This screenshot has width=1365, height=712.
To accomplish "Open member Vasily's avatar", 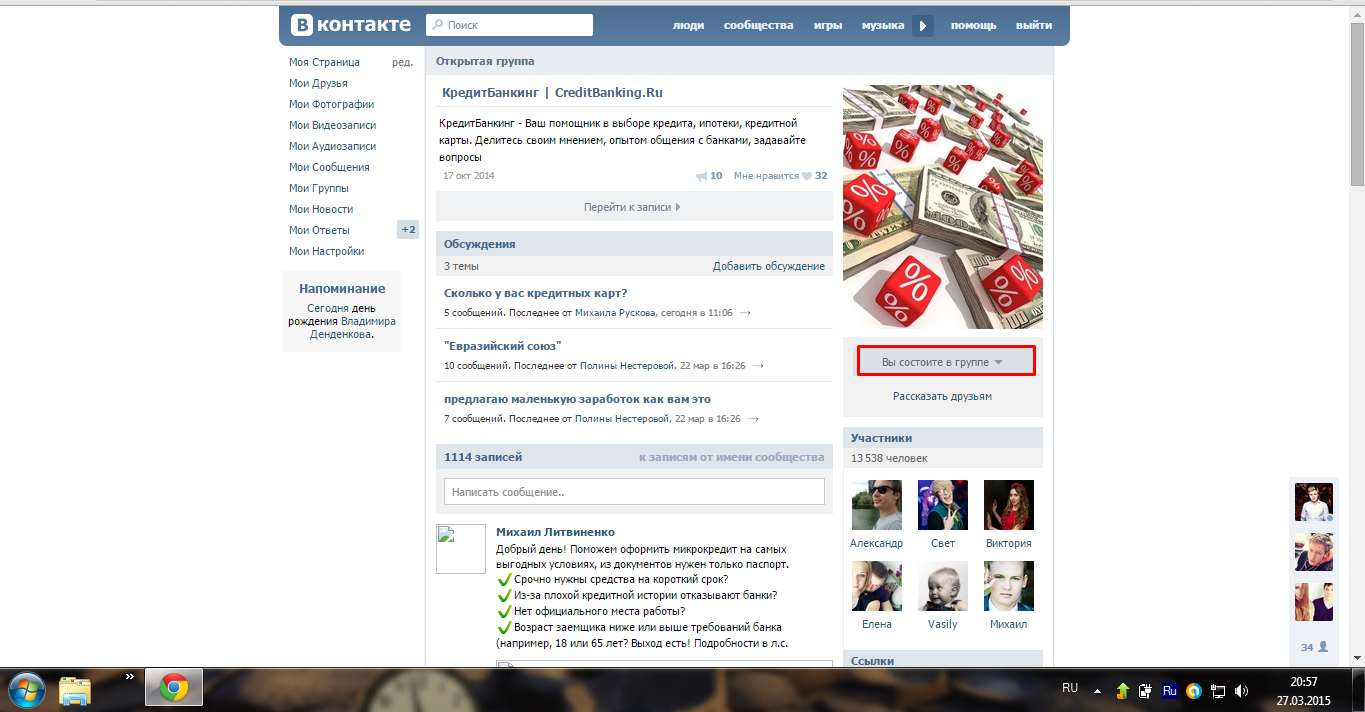I will [x=942, y=586].
